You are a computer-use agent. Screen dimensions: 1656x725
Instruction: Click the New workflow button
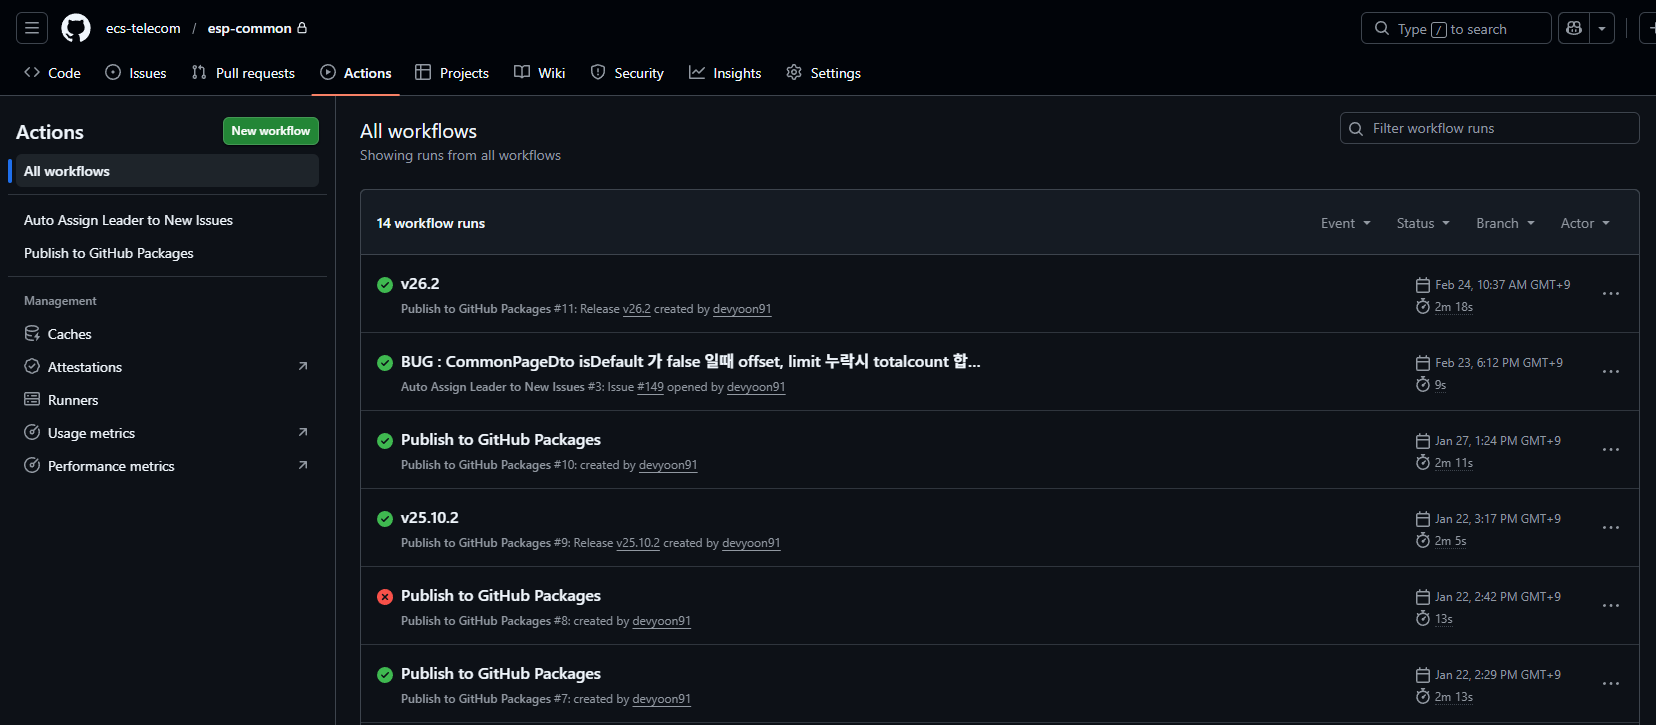(x=271, y=131)
